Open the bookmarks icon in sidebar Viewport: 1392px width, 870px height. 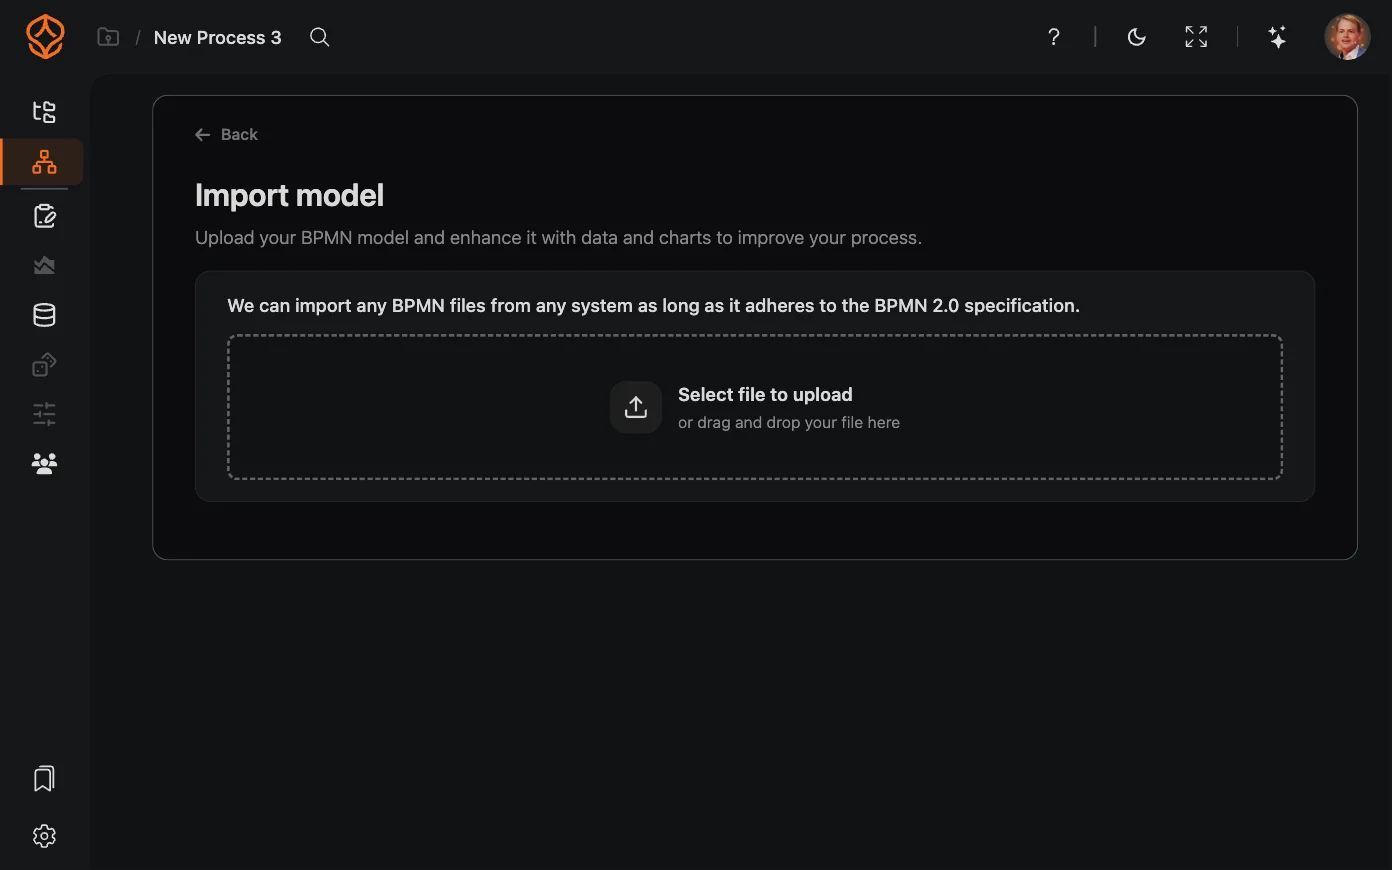44,779
